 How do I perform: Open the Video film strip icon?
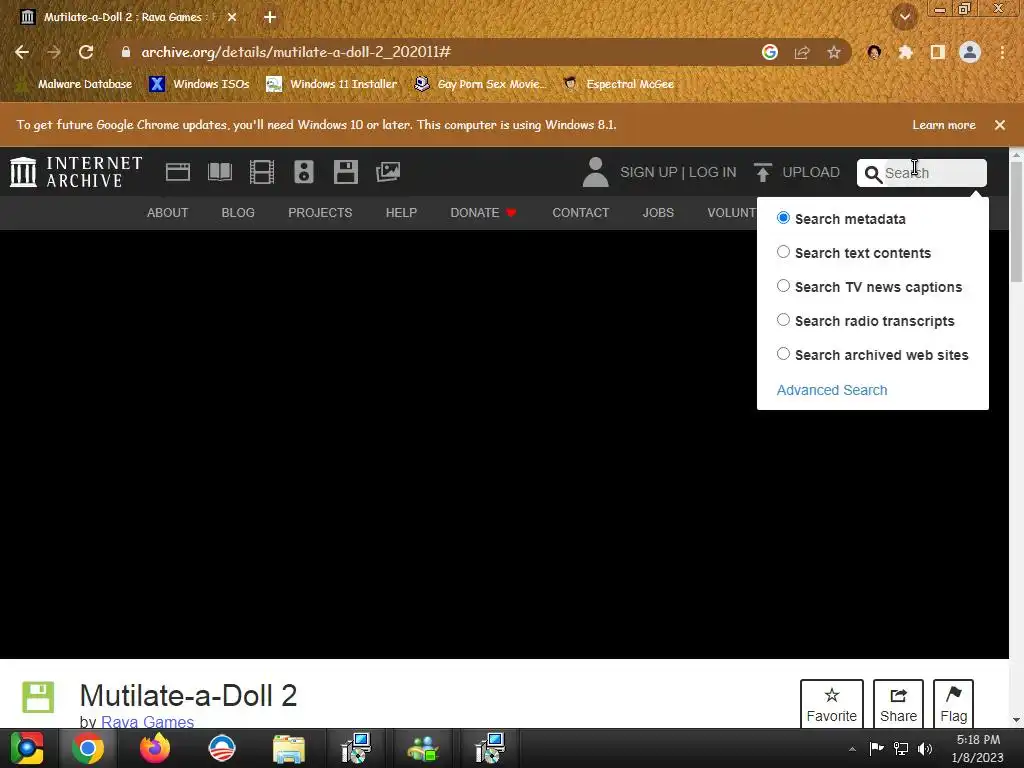(262, 172)
